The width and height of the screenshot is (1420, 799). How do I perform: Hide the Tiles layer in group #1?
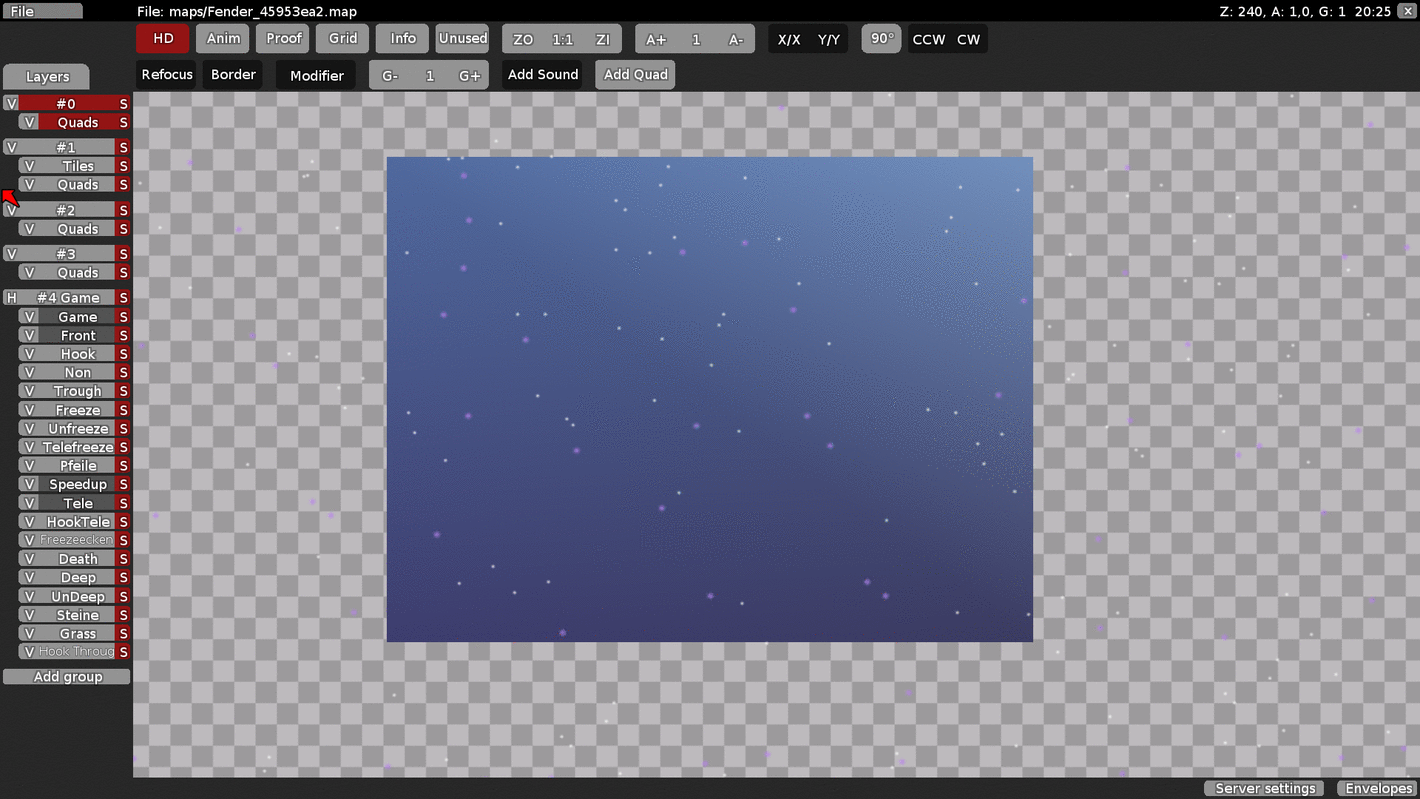(29, 166)
